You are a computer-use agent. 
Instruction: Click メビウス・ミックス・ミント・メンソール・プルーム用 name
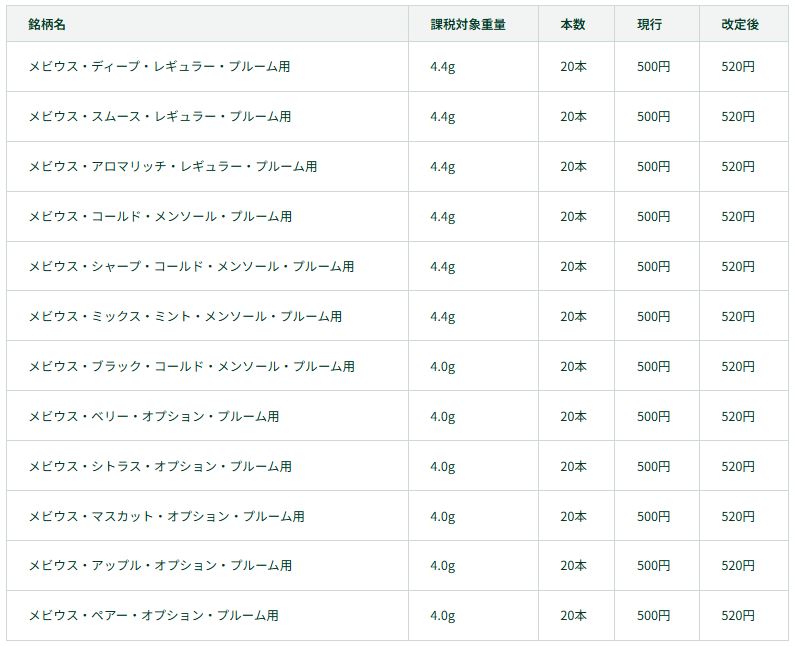[x=185, y=317]
